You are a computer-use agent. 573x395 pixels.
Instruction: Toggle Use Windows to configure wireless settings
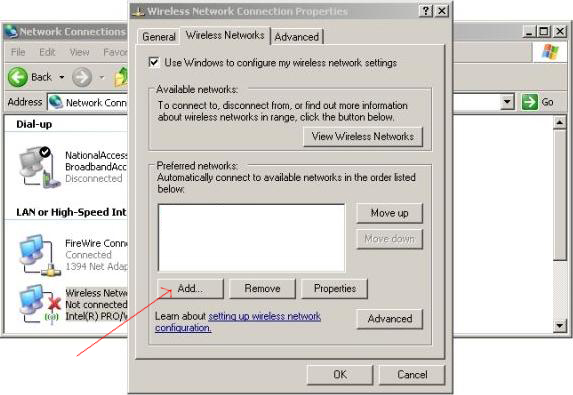coord(154,62)
